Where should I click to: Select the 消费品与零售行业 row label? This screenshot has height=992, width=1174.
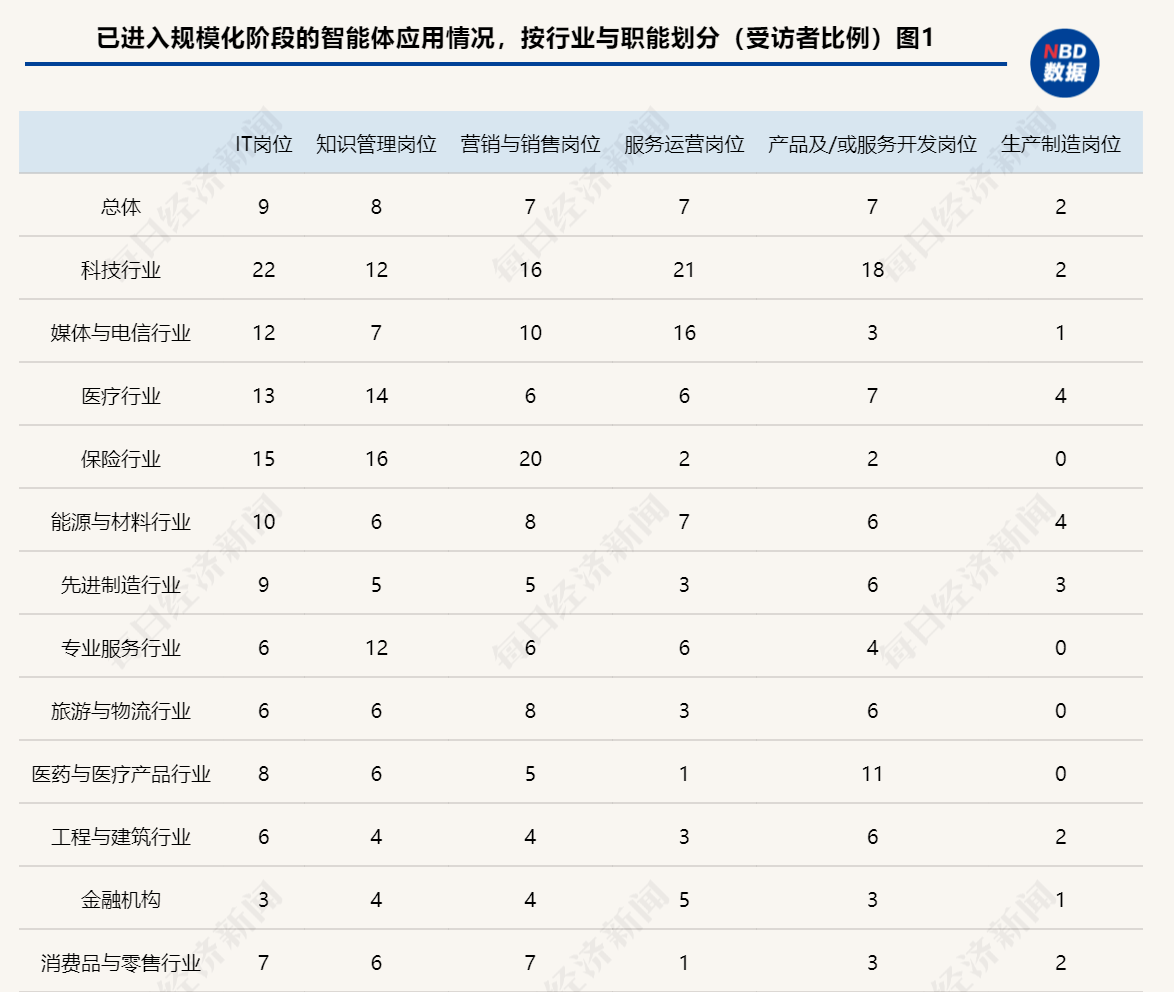(x=121, y=963)
